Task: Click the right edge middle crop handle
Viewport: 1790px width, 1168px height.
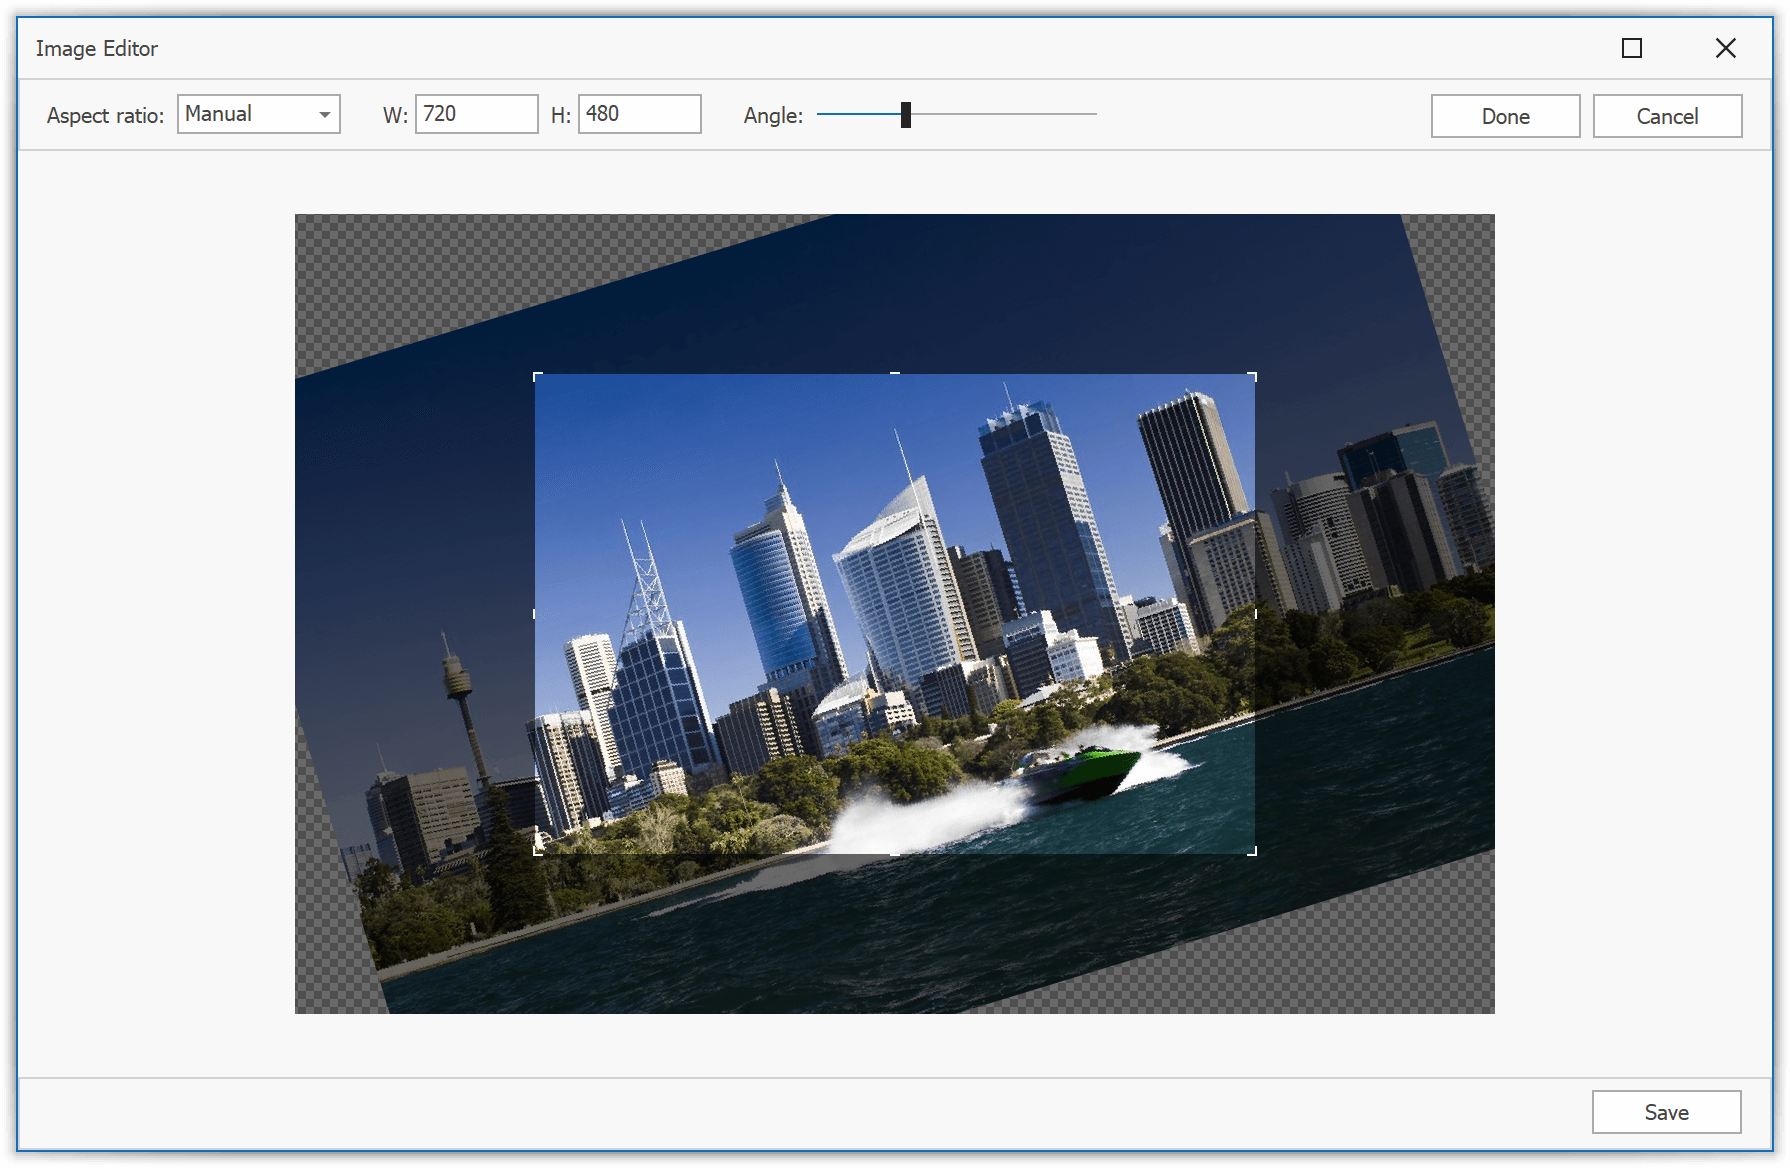Action: pyautogui.click(x=1255, y=614)
